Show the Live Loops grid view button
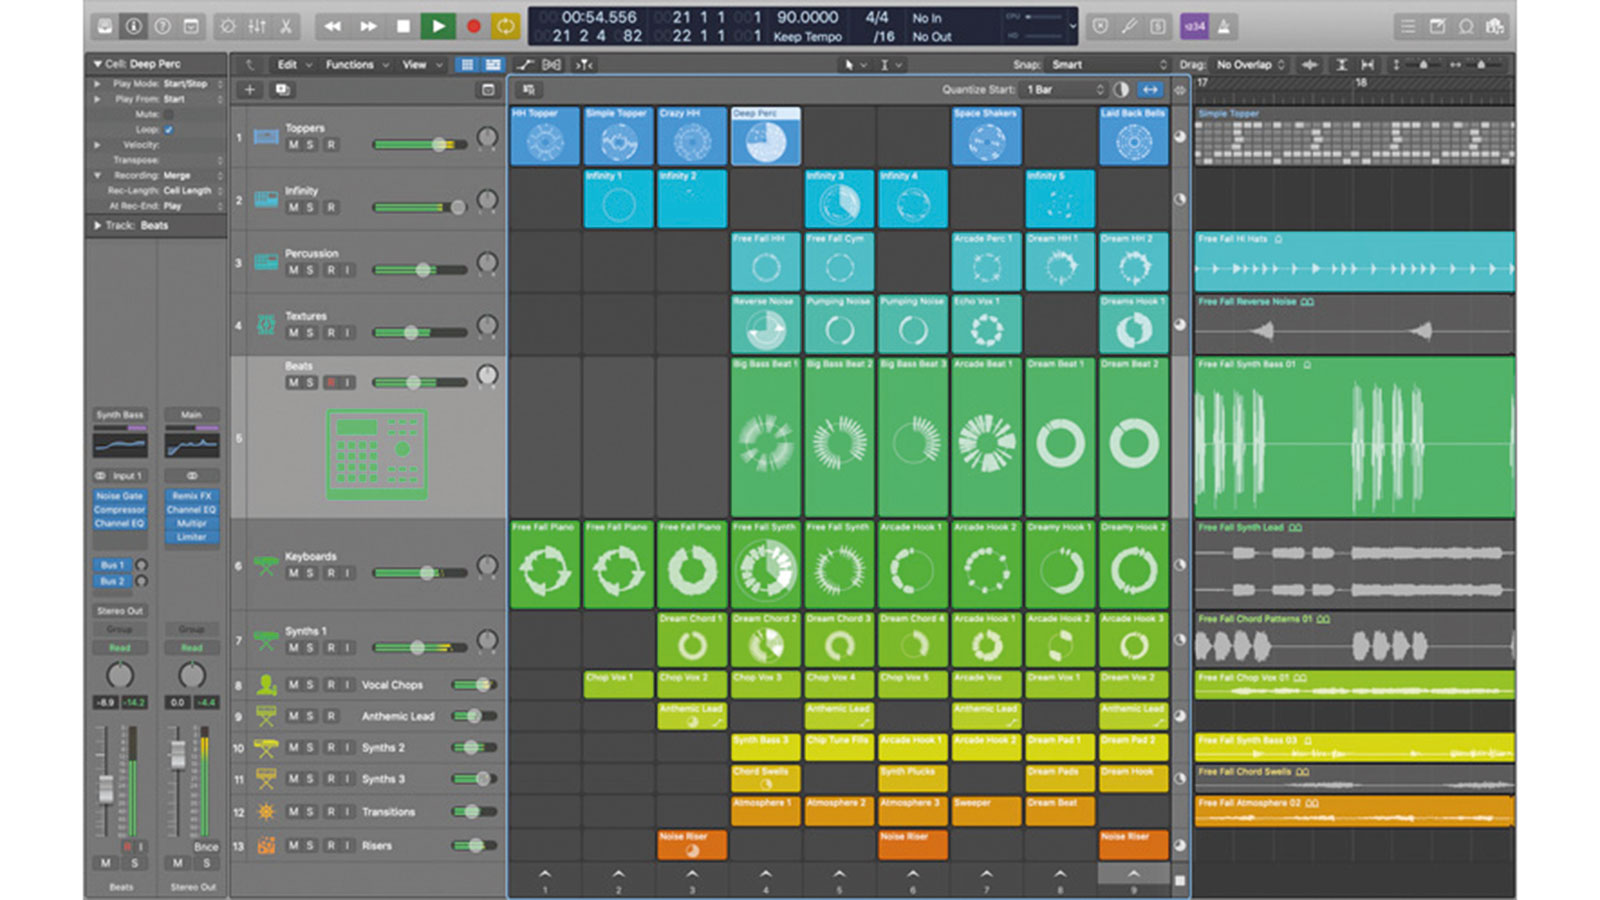Screen dimensions: 1600x900 click(467, 65)
